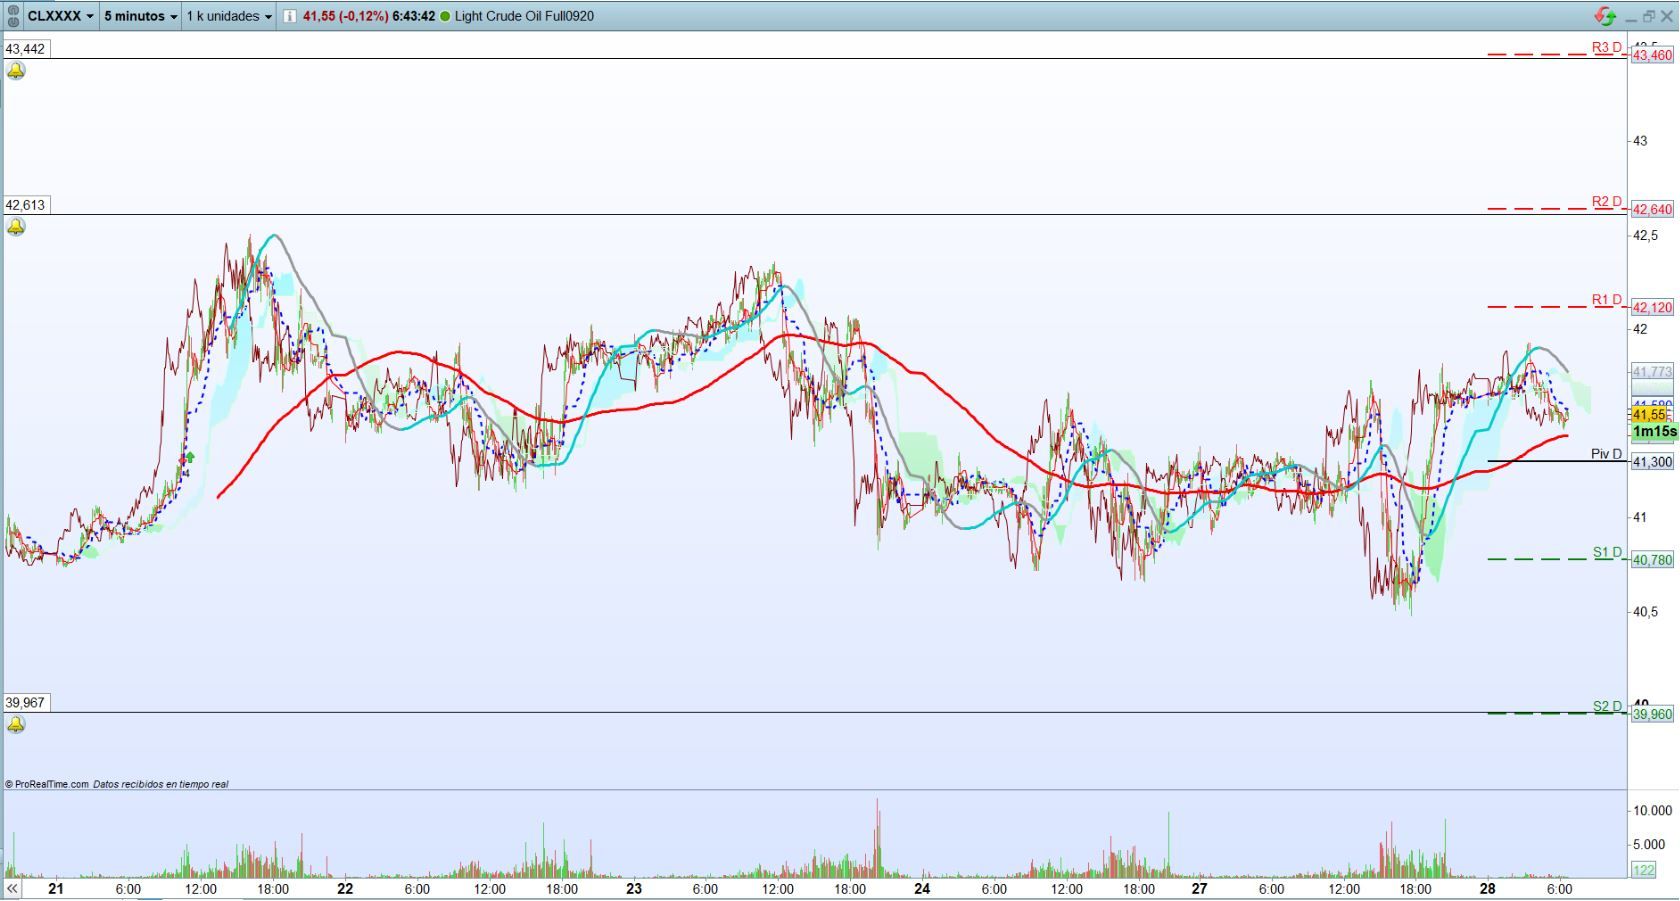1680x901 pixels.
Task: Click the double-arrow scroll back button
Action: coord(12,888)
